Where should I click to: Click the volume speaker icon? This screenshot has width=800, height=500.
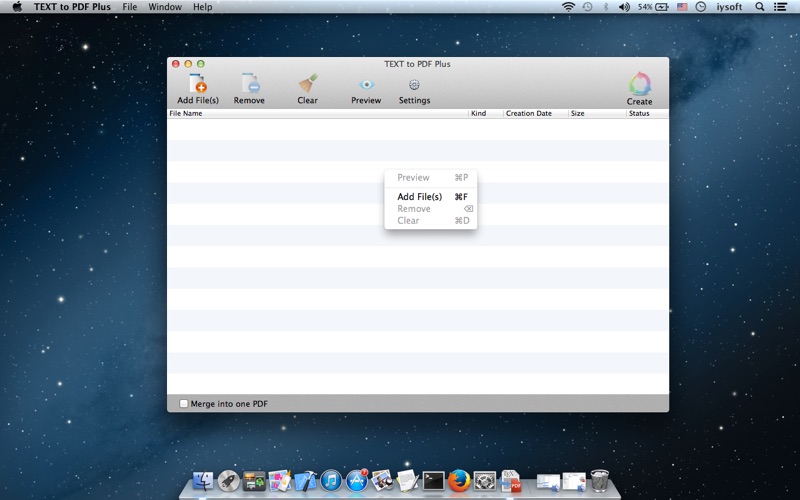(624, 7)
